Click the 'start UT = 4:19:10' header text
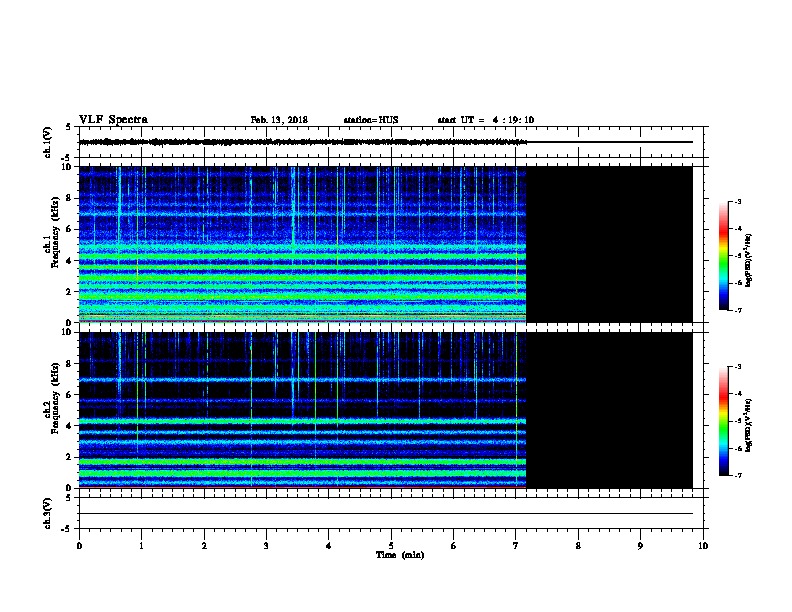 (x=486, y=120)
